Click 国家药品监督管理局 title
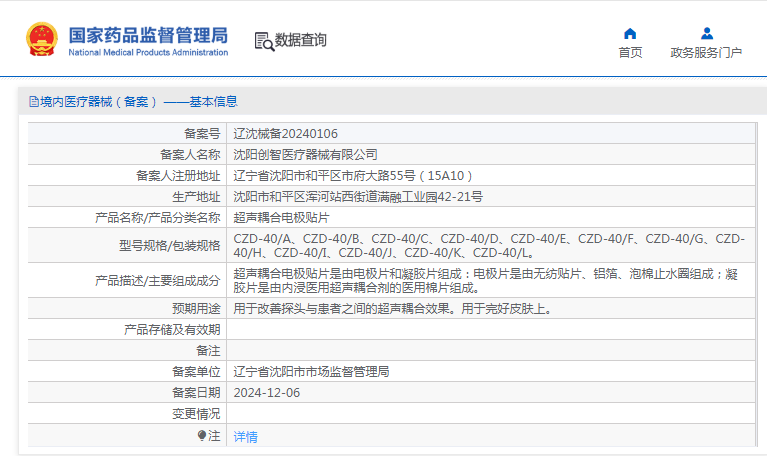The image size is (767, 456). click(x=148, y=35)
